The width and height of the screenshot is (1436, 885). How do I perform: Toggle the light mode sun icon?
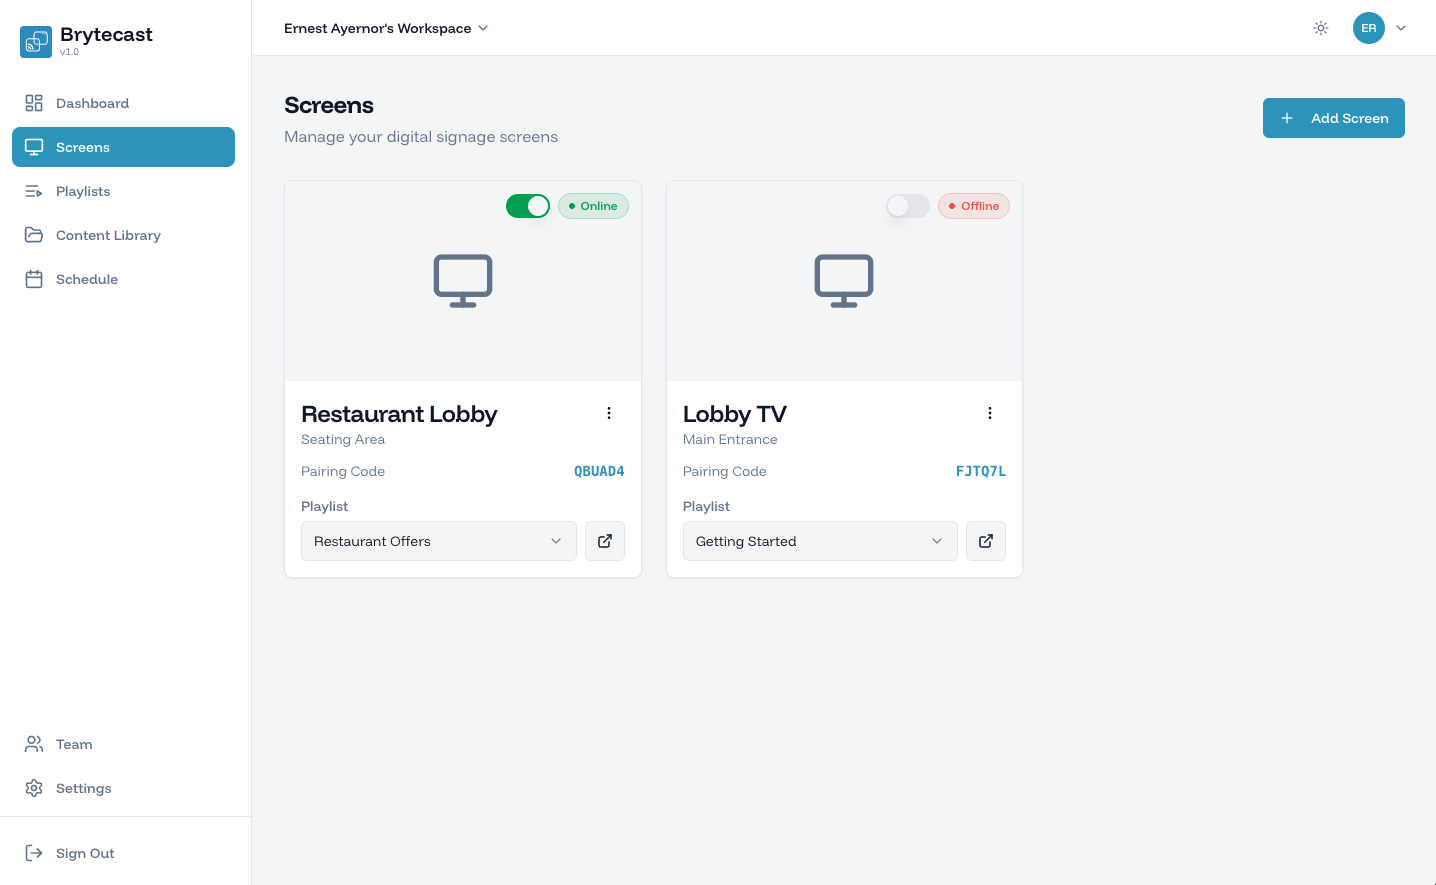pos(1321,28)
